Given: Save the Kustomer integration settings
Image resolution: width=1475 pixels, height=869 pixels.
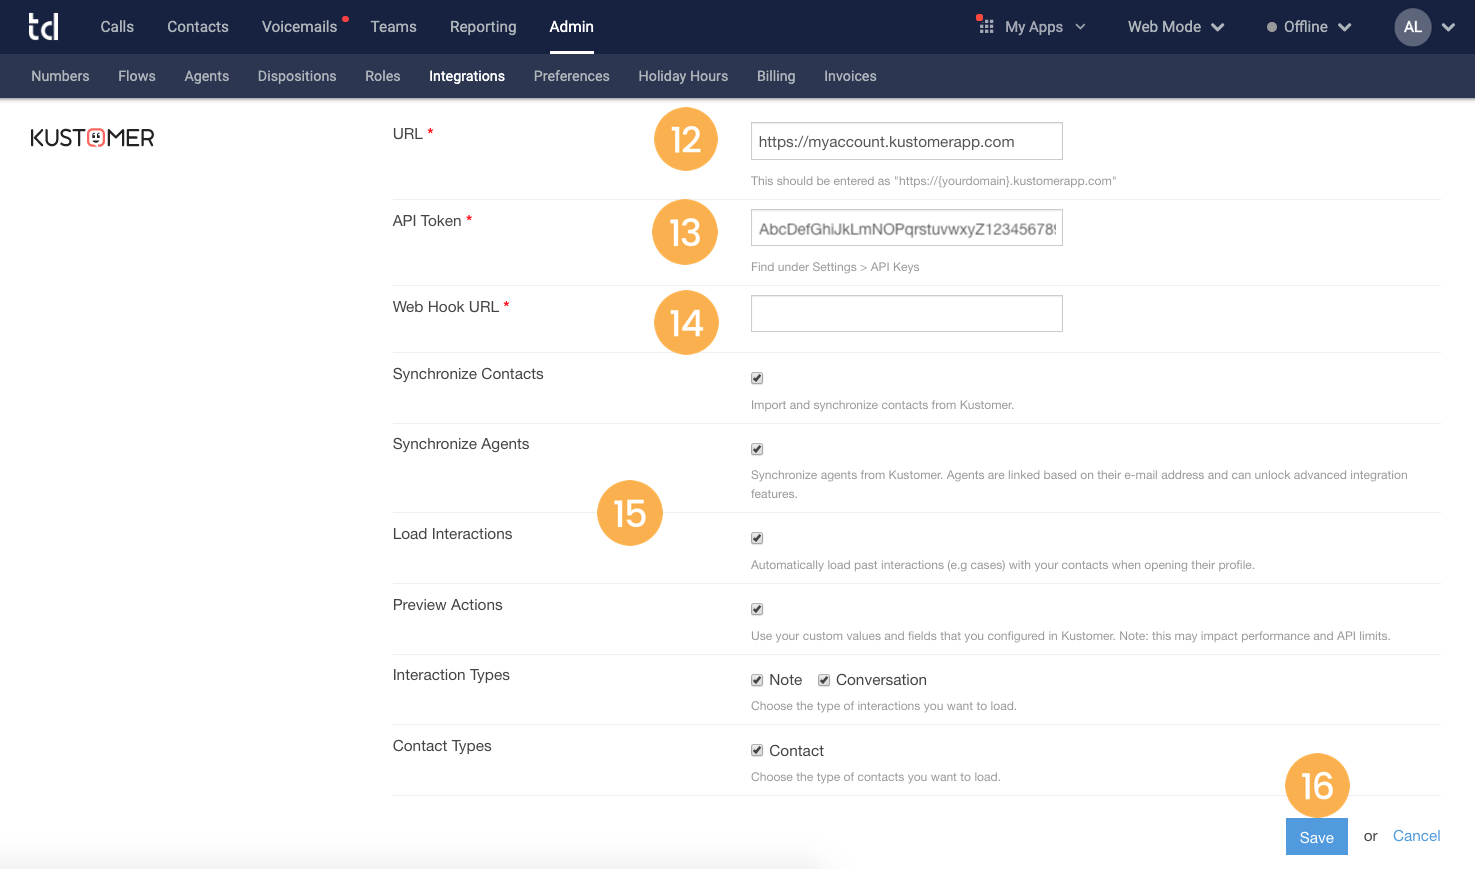Looking at the screenshot, I should 1316,837.
